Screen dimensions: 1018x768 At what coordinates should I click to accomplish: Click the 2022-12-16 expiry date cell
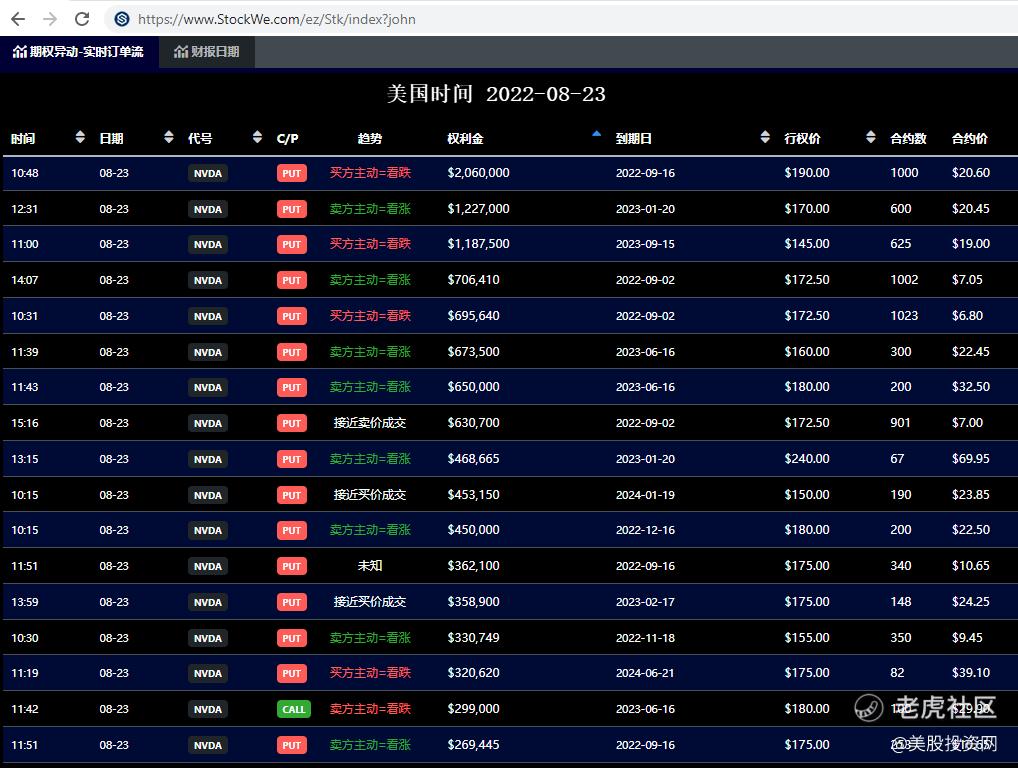[x=645, y=530]
